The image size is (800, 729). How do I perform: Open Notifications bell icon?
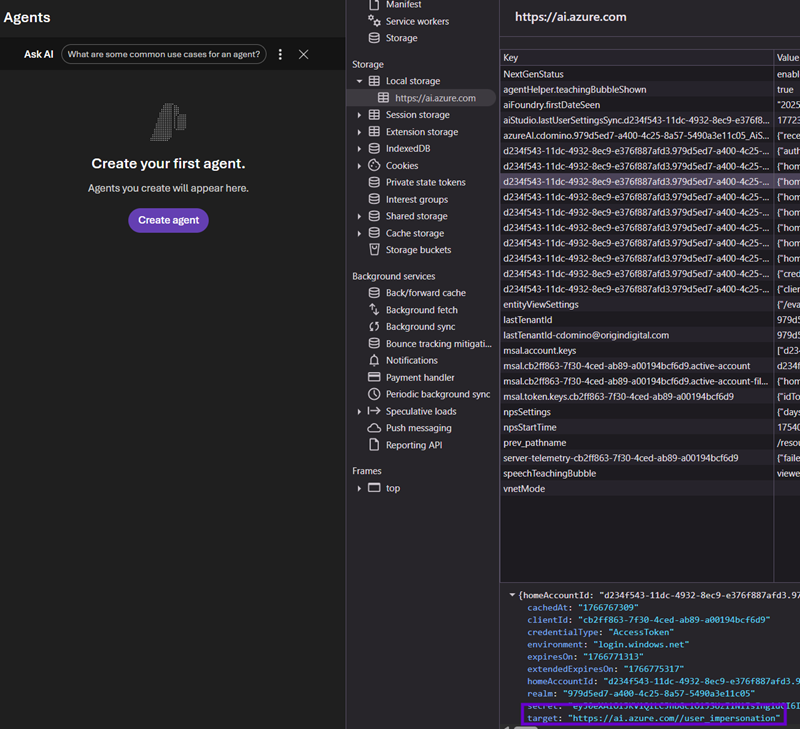(374, 361)
